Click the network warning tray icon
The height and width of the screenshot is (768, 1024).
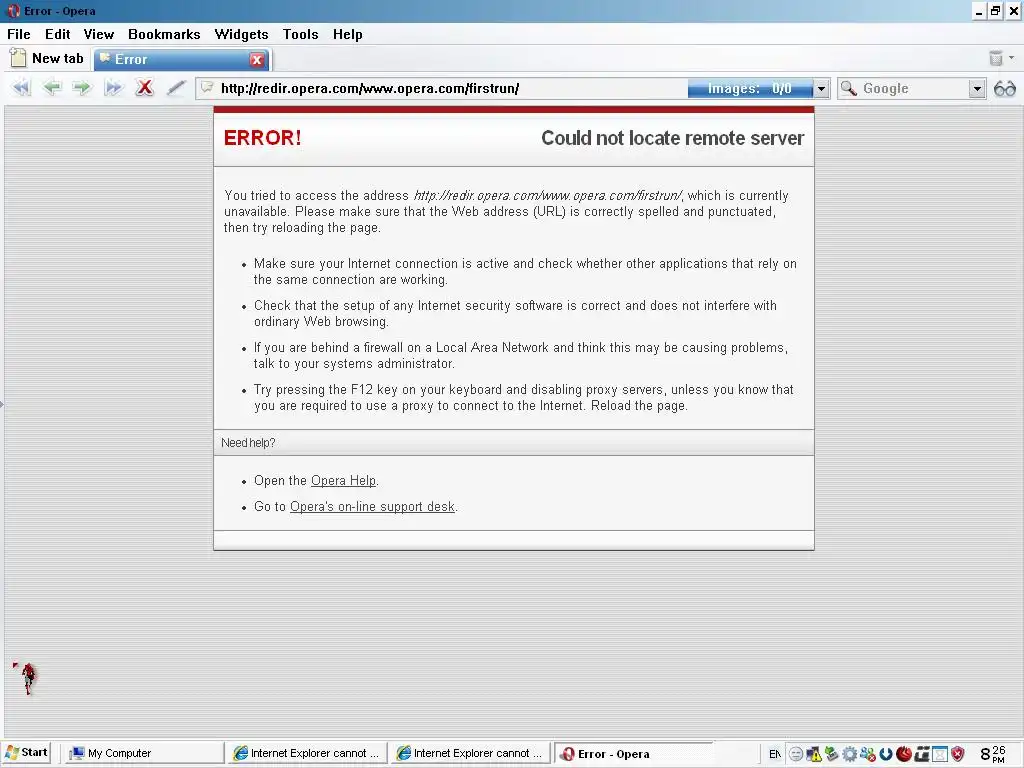[814, 754]
